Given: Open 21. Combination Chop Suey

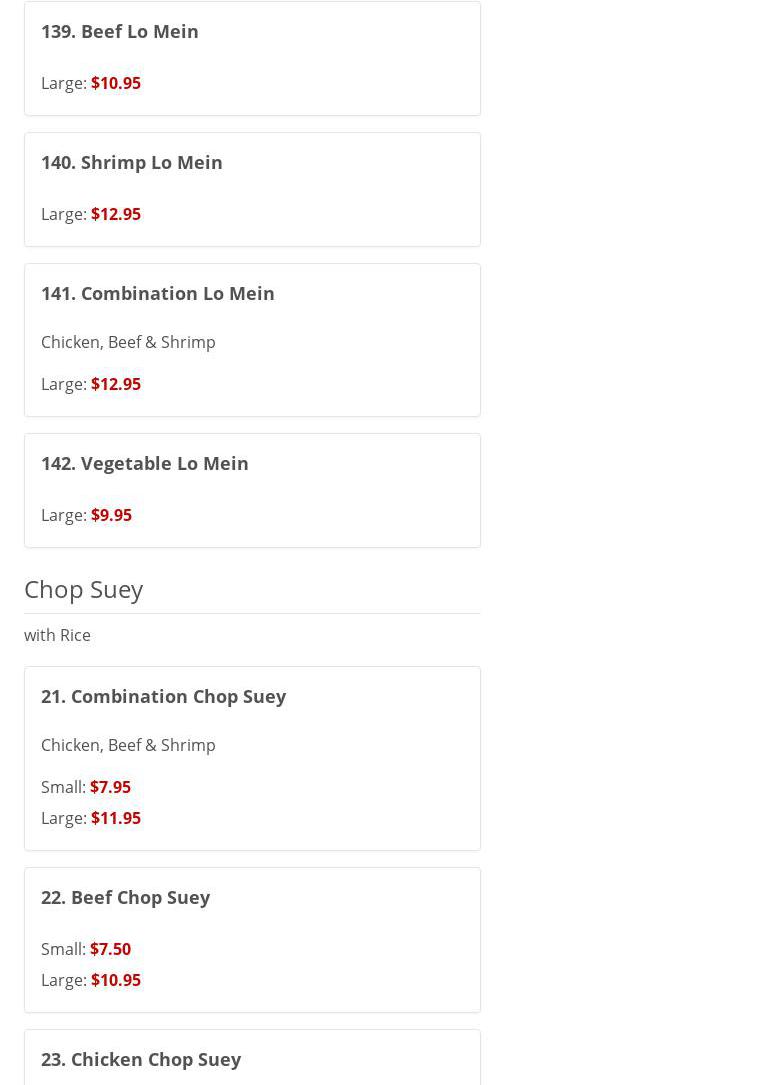Looking at the screenshot, I should [x=164, y=696].
